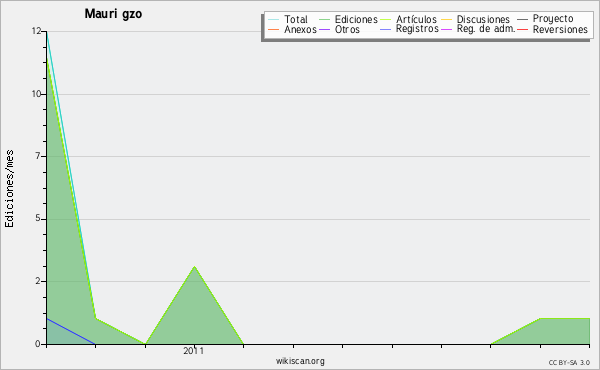Click the Artículos legend label
600x370 pixels.
click(x=416, y=19)
